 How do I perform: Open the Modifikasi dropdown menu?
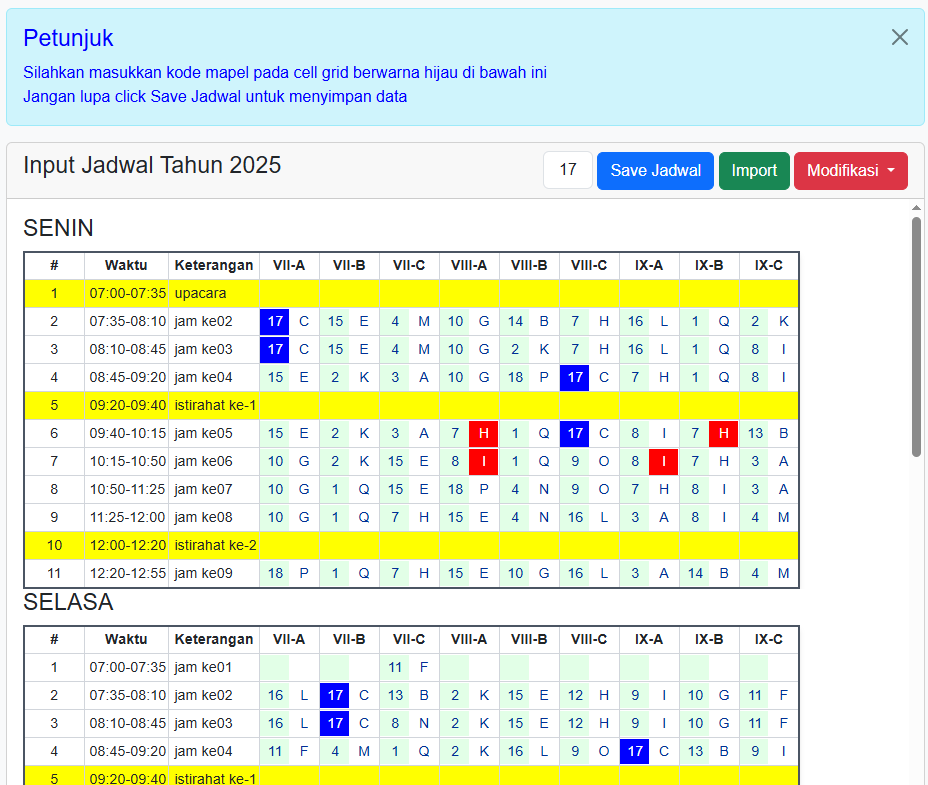click(851, 170)
